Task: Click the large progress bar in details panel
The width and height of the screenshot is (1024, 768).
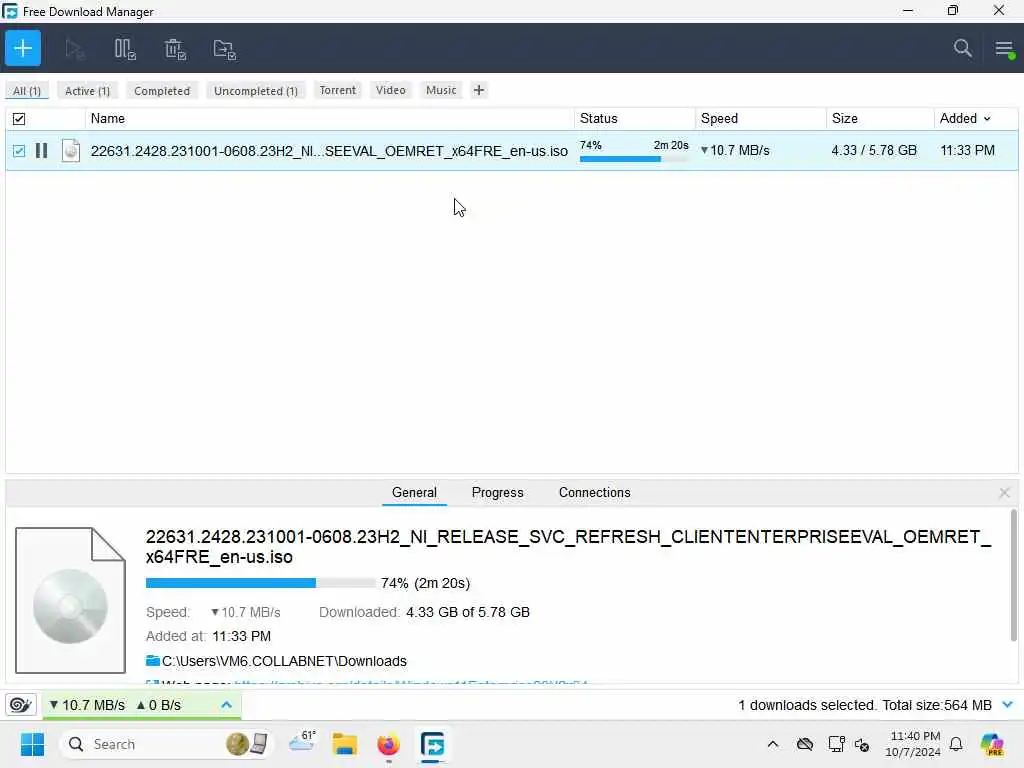Action: (261, 583)
